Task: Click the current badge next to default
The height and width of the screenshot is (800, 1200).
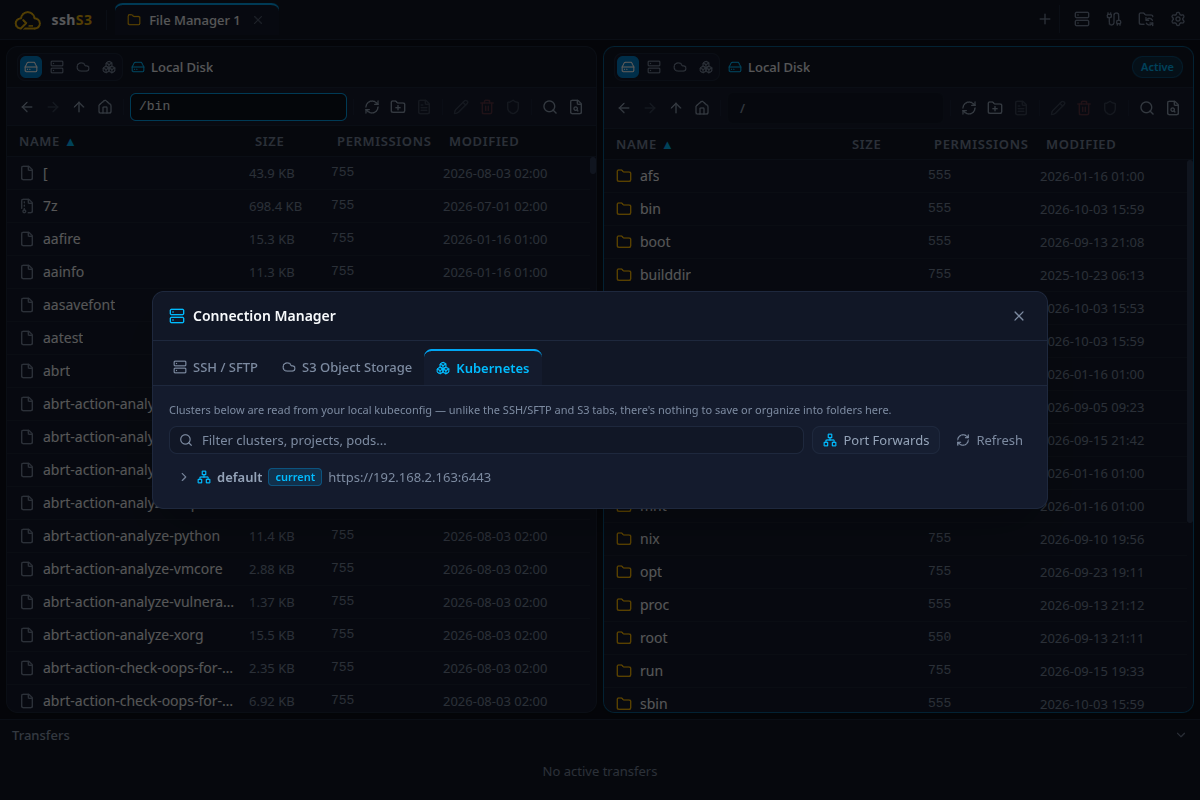Action: tap(295, 477)
